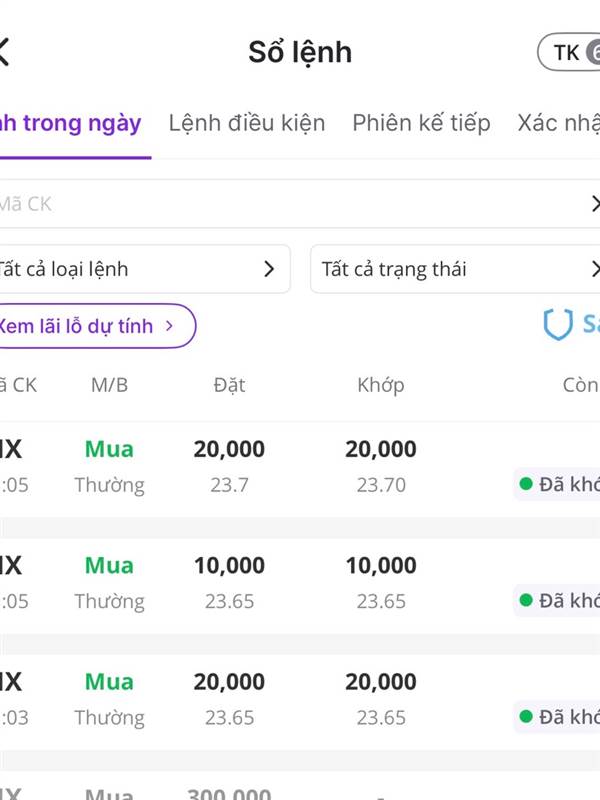
Task: Tap the "Mã CK" search field
Action: pos(280,204)
